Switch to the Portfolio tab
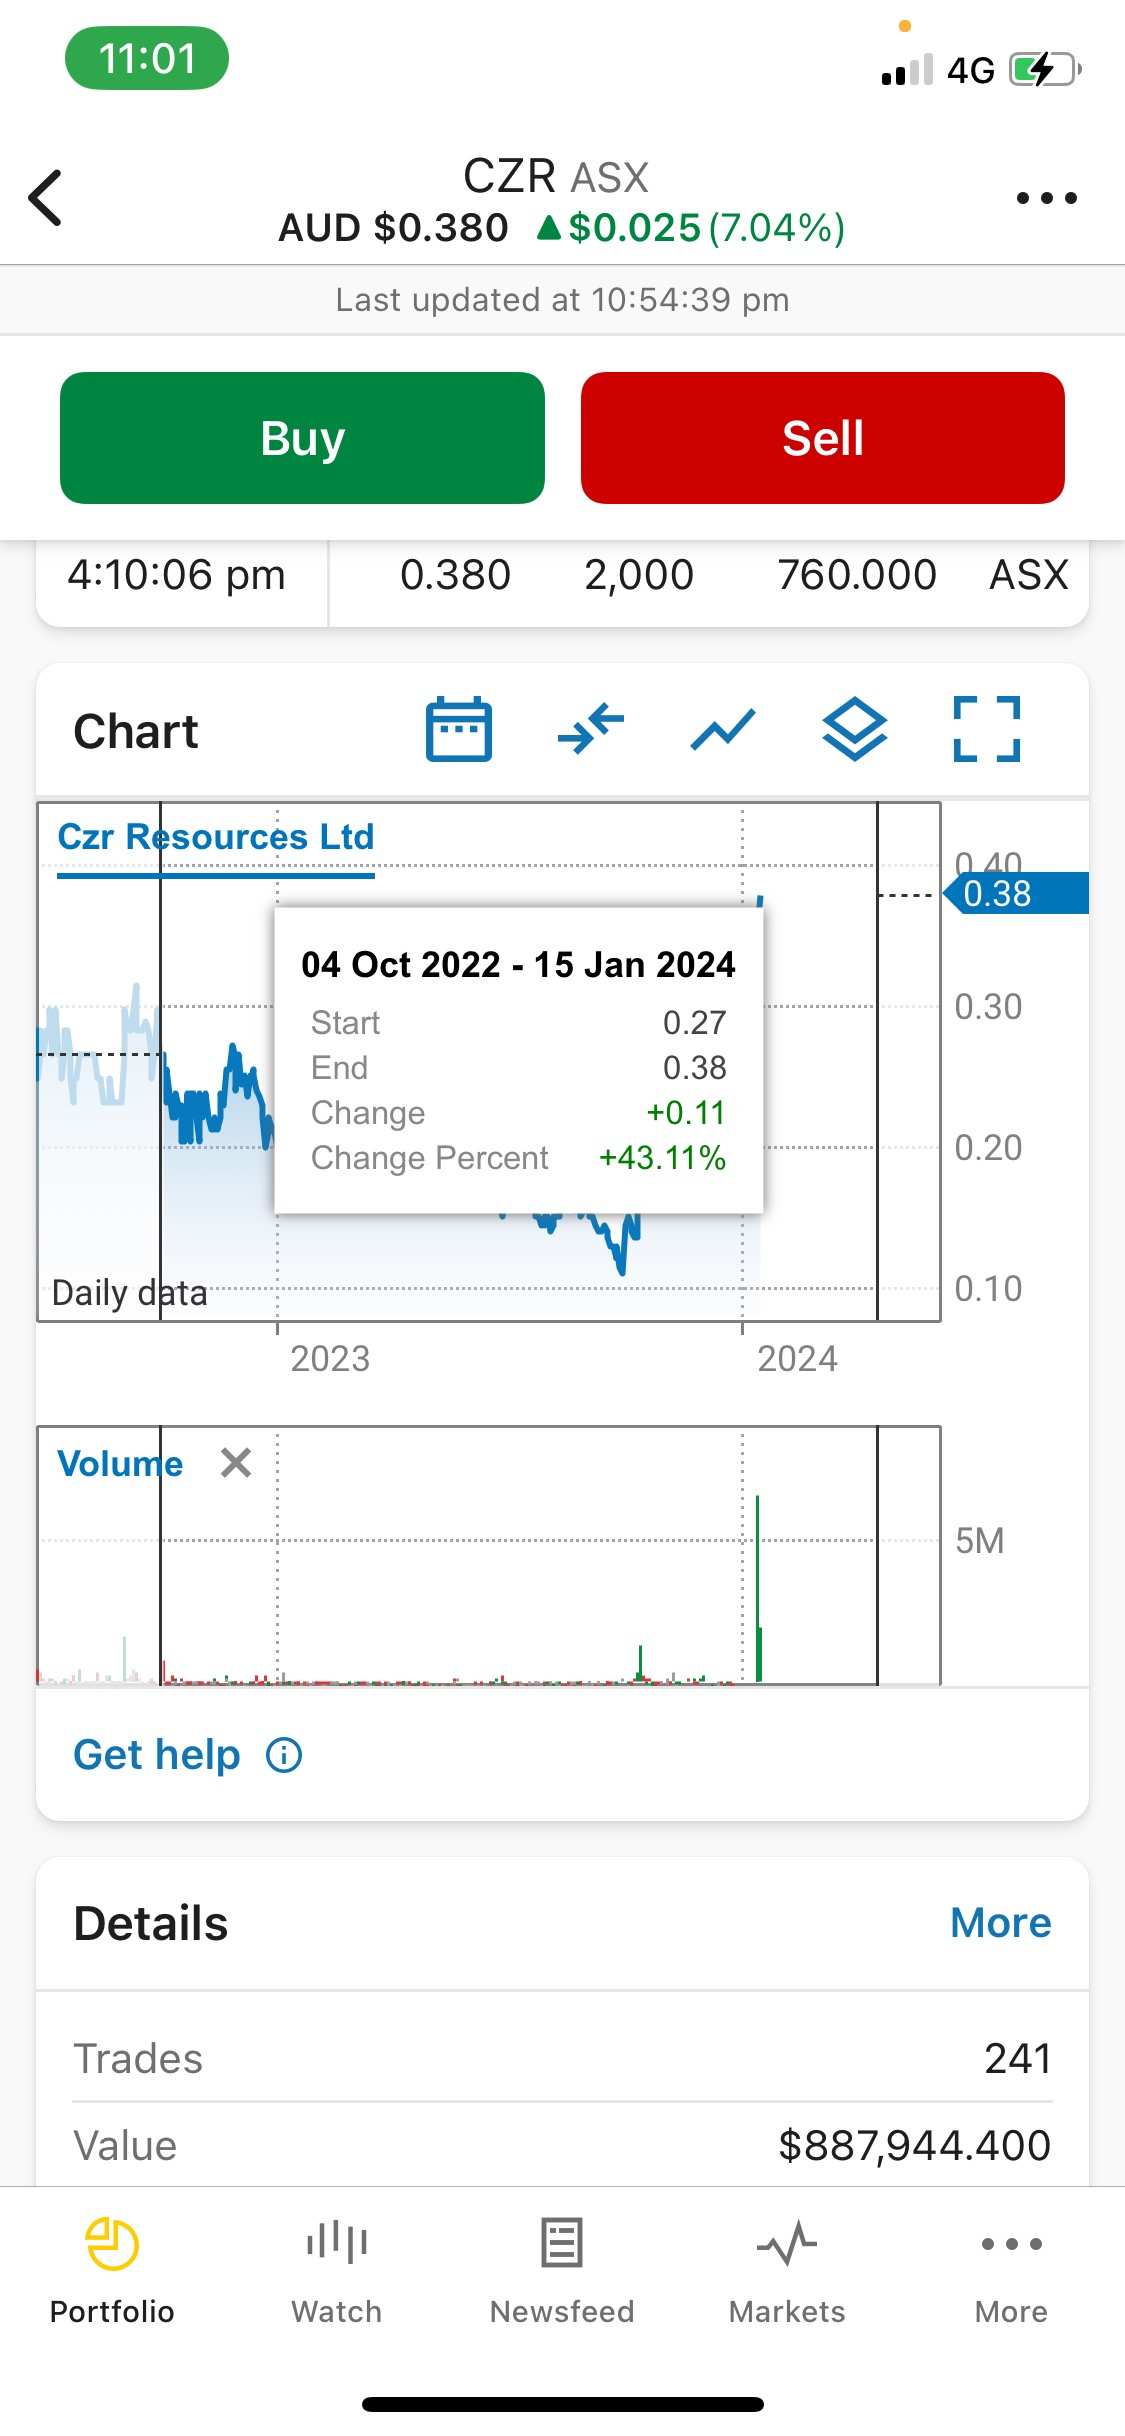Viewport: 1125px width, 2436px height. tap(112, 2271)
